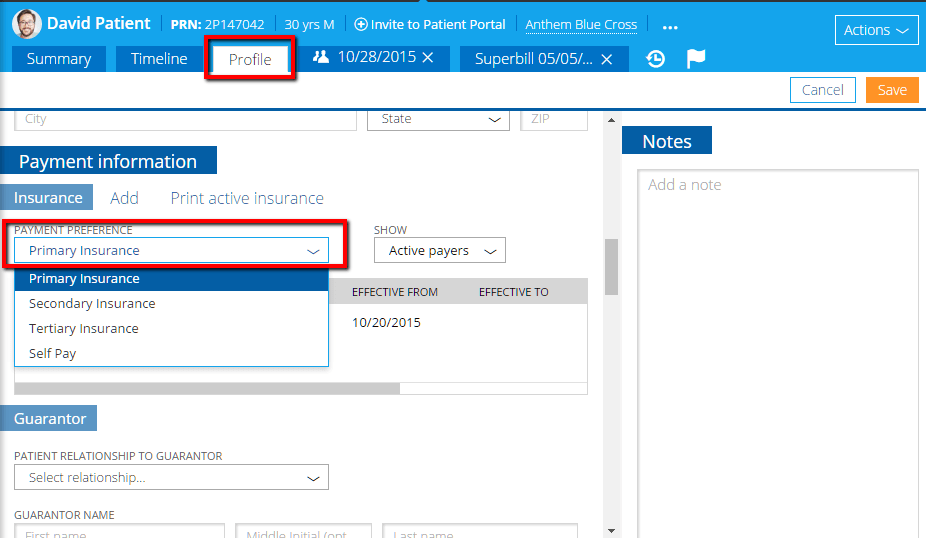Switch to the Timeline tab
Viewport: 926px width, 538px height.
159,59
